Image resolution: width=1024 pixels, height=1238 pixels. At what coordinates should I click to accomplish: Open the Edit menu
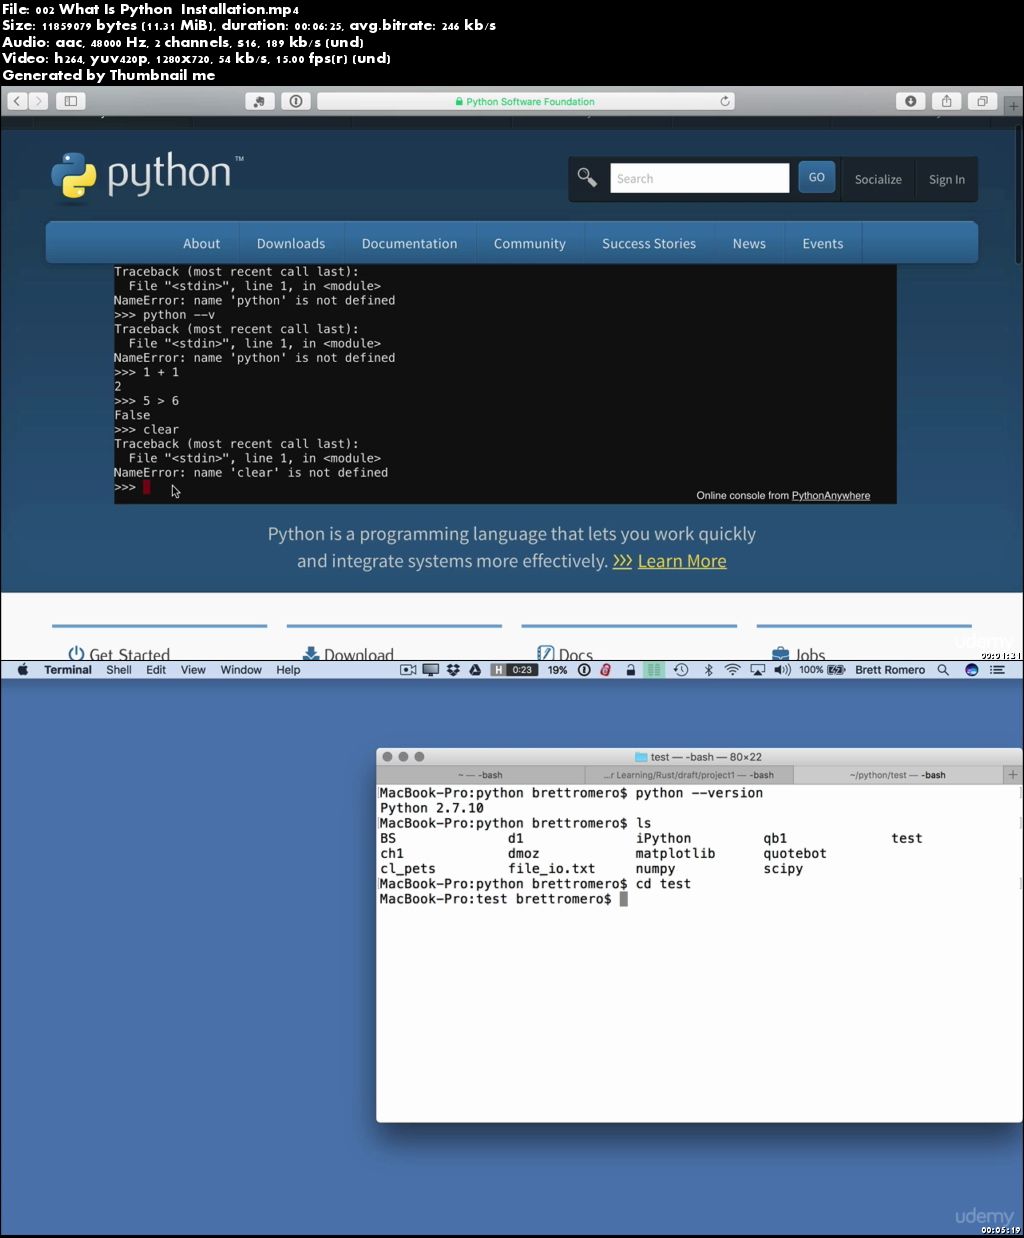[x=156, y=670]
